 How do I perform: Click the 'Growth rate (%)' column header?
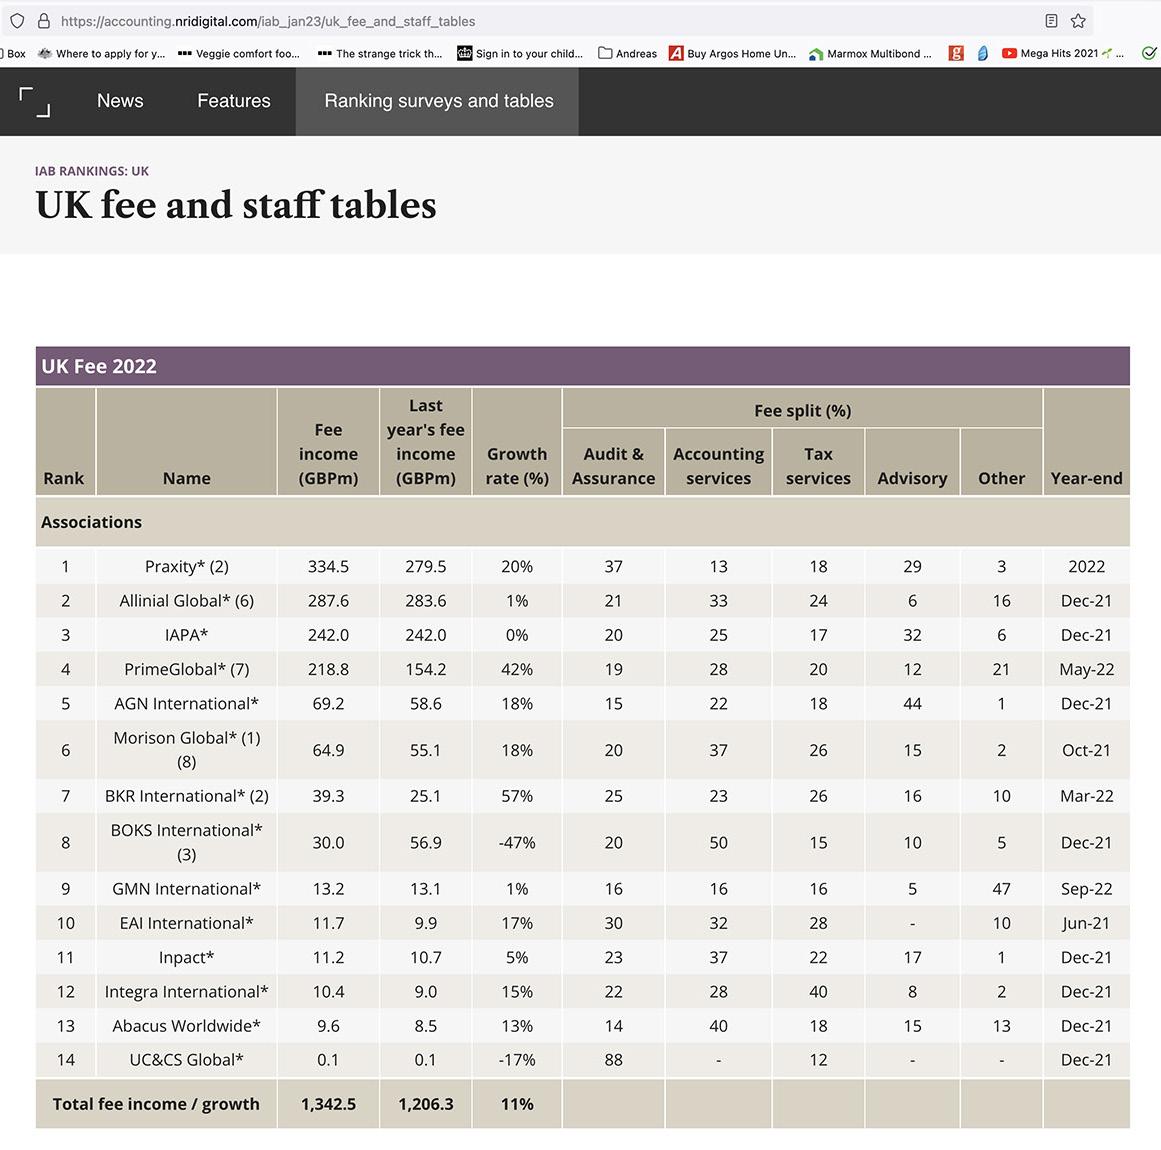[x=517, y=466]
